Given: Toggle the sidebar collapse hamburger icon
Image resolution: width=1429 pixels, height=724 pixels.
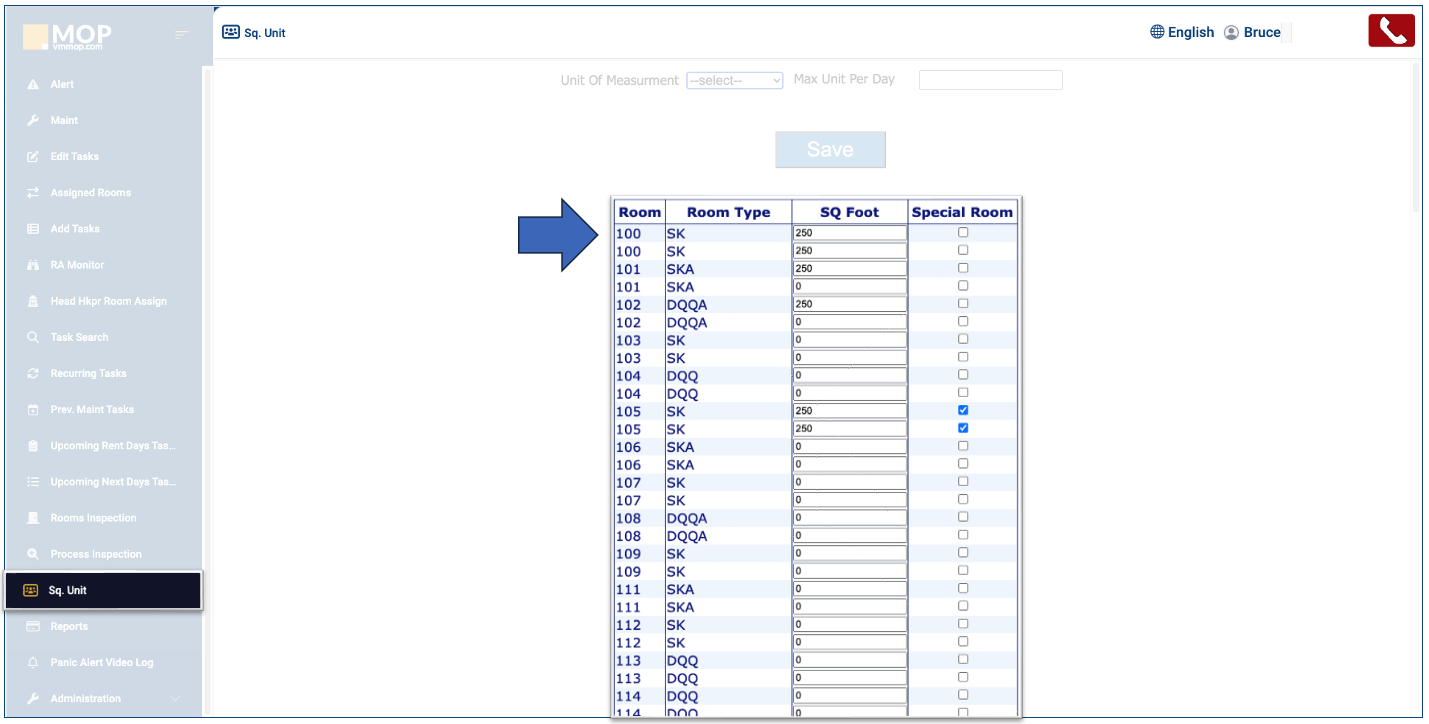Looking at the screenshot, I should pyautogui.click(x=181, y=35).
